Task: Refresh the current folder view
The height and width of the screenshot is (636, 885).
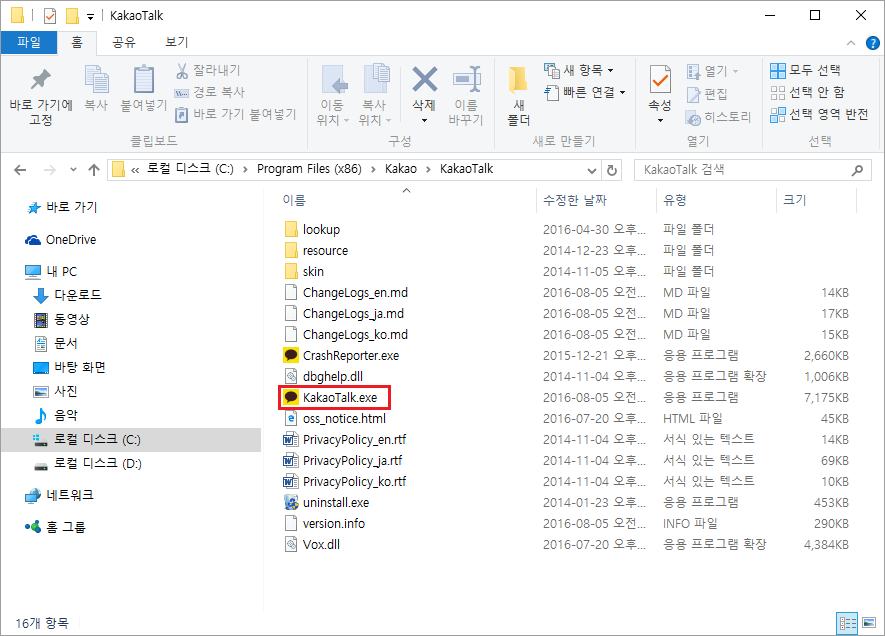Action: click(x=612, y=170)
